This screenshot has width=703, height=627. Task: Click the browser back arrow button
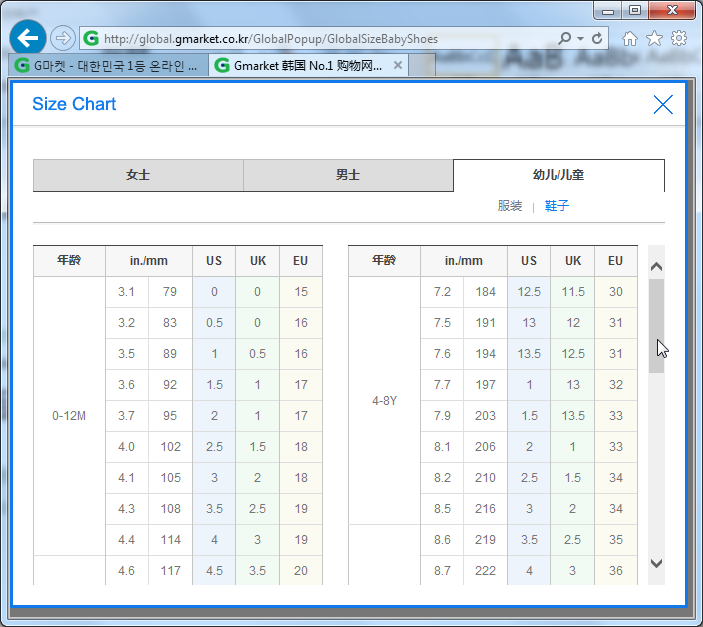coord(29,38)
